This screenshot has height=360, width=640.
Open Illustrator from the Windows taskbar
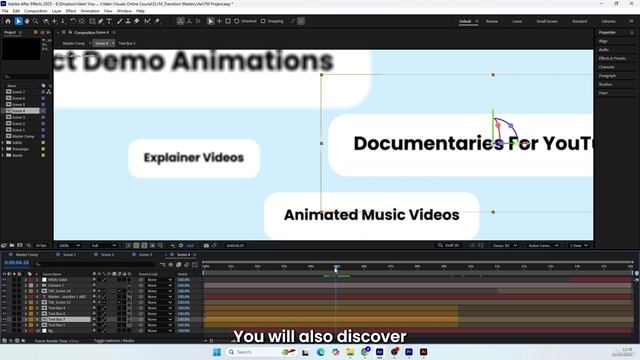pos(424,352)
